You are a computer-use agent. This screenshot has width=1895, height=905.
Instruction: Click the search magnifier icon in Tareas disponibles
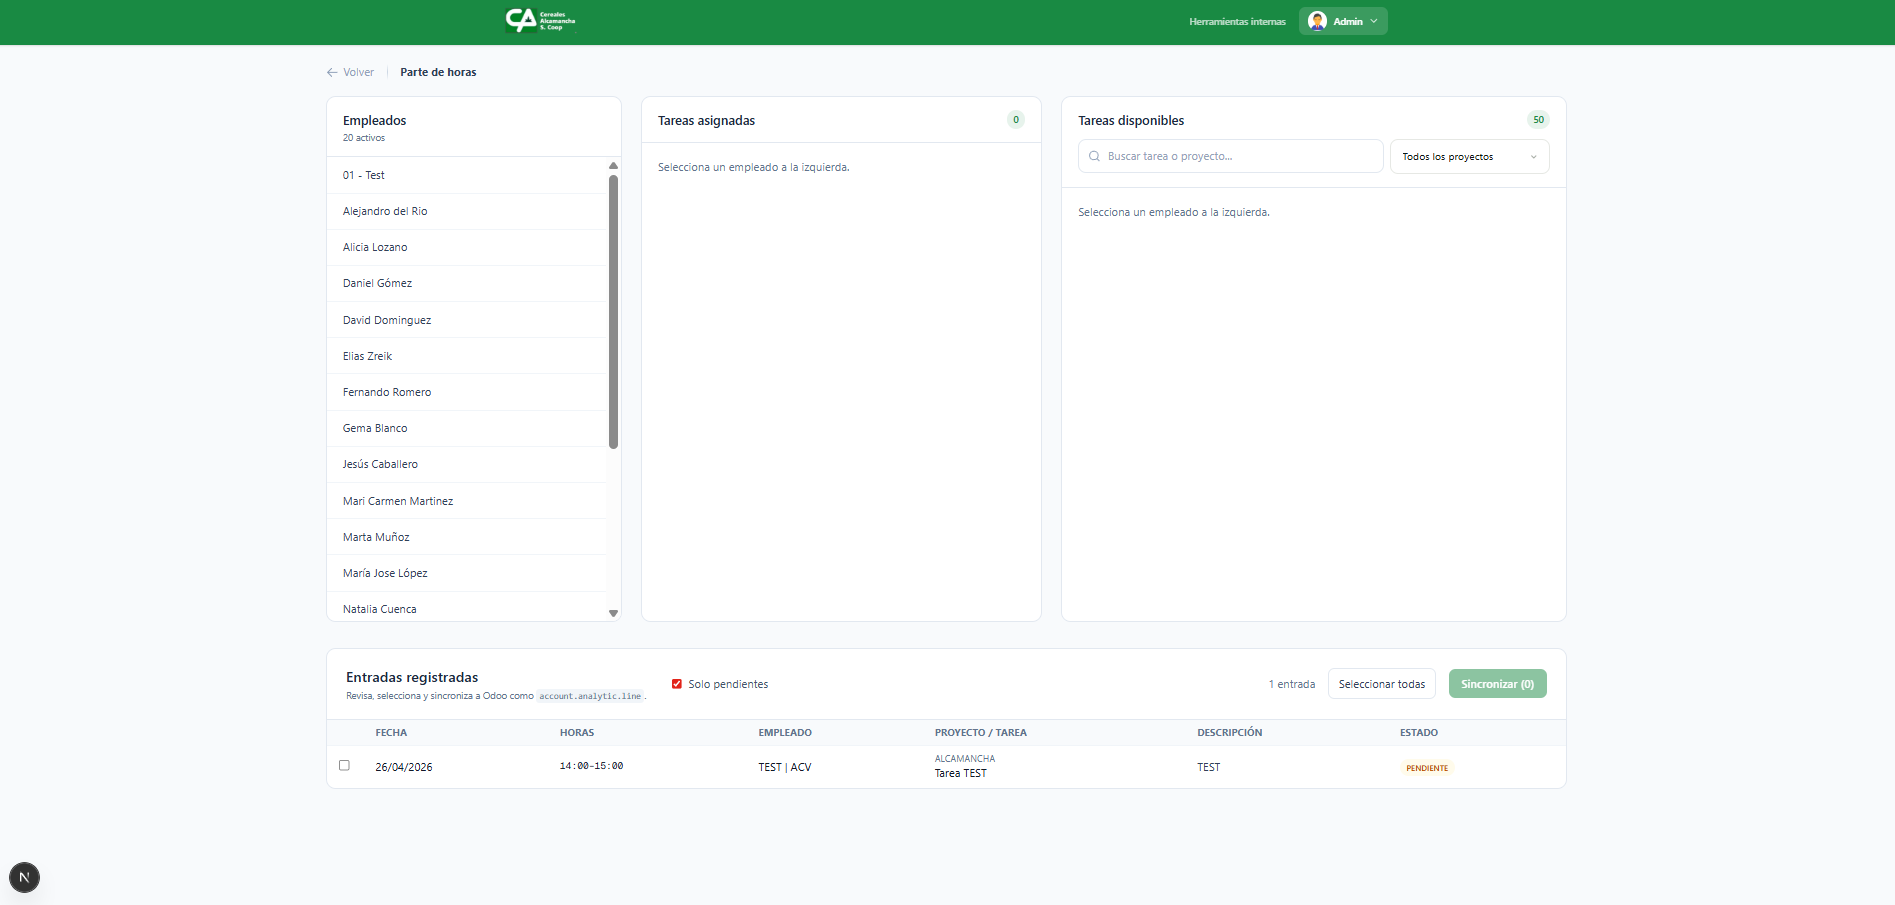[1094, 157]
